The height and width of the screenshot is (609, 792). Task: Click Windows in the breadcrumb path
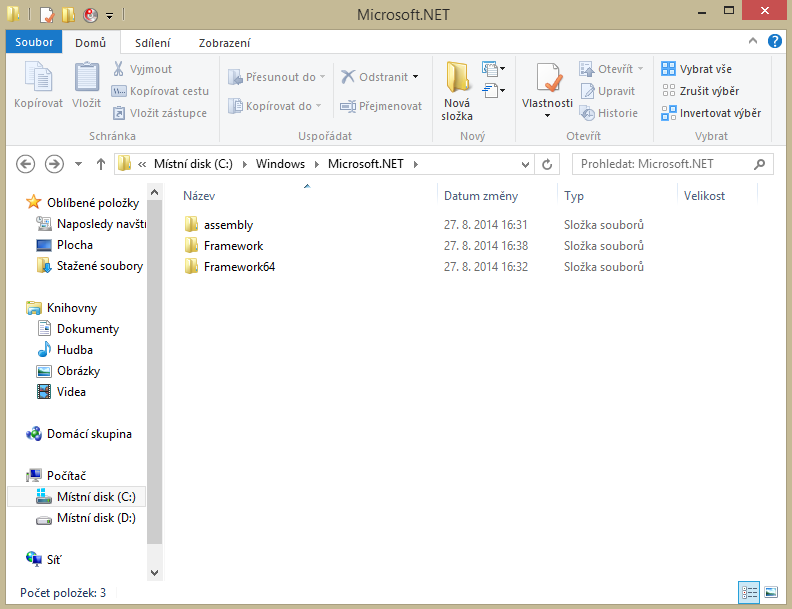pos(280,164)
